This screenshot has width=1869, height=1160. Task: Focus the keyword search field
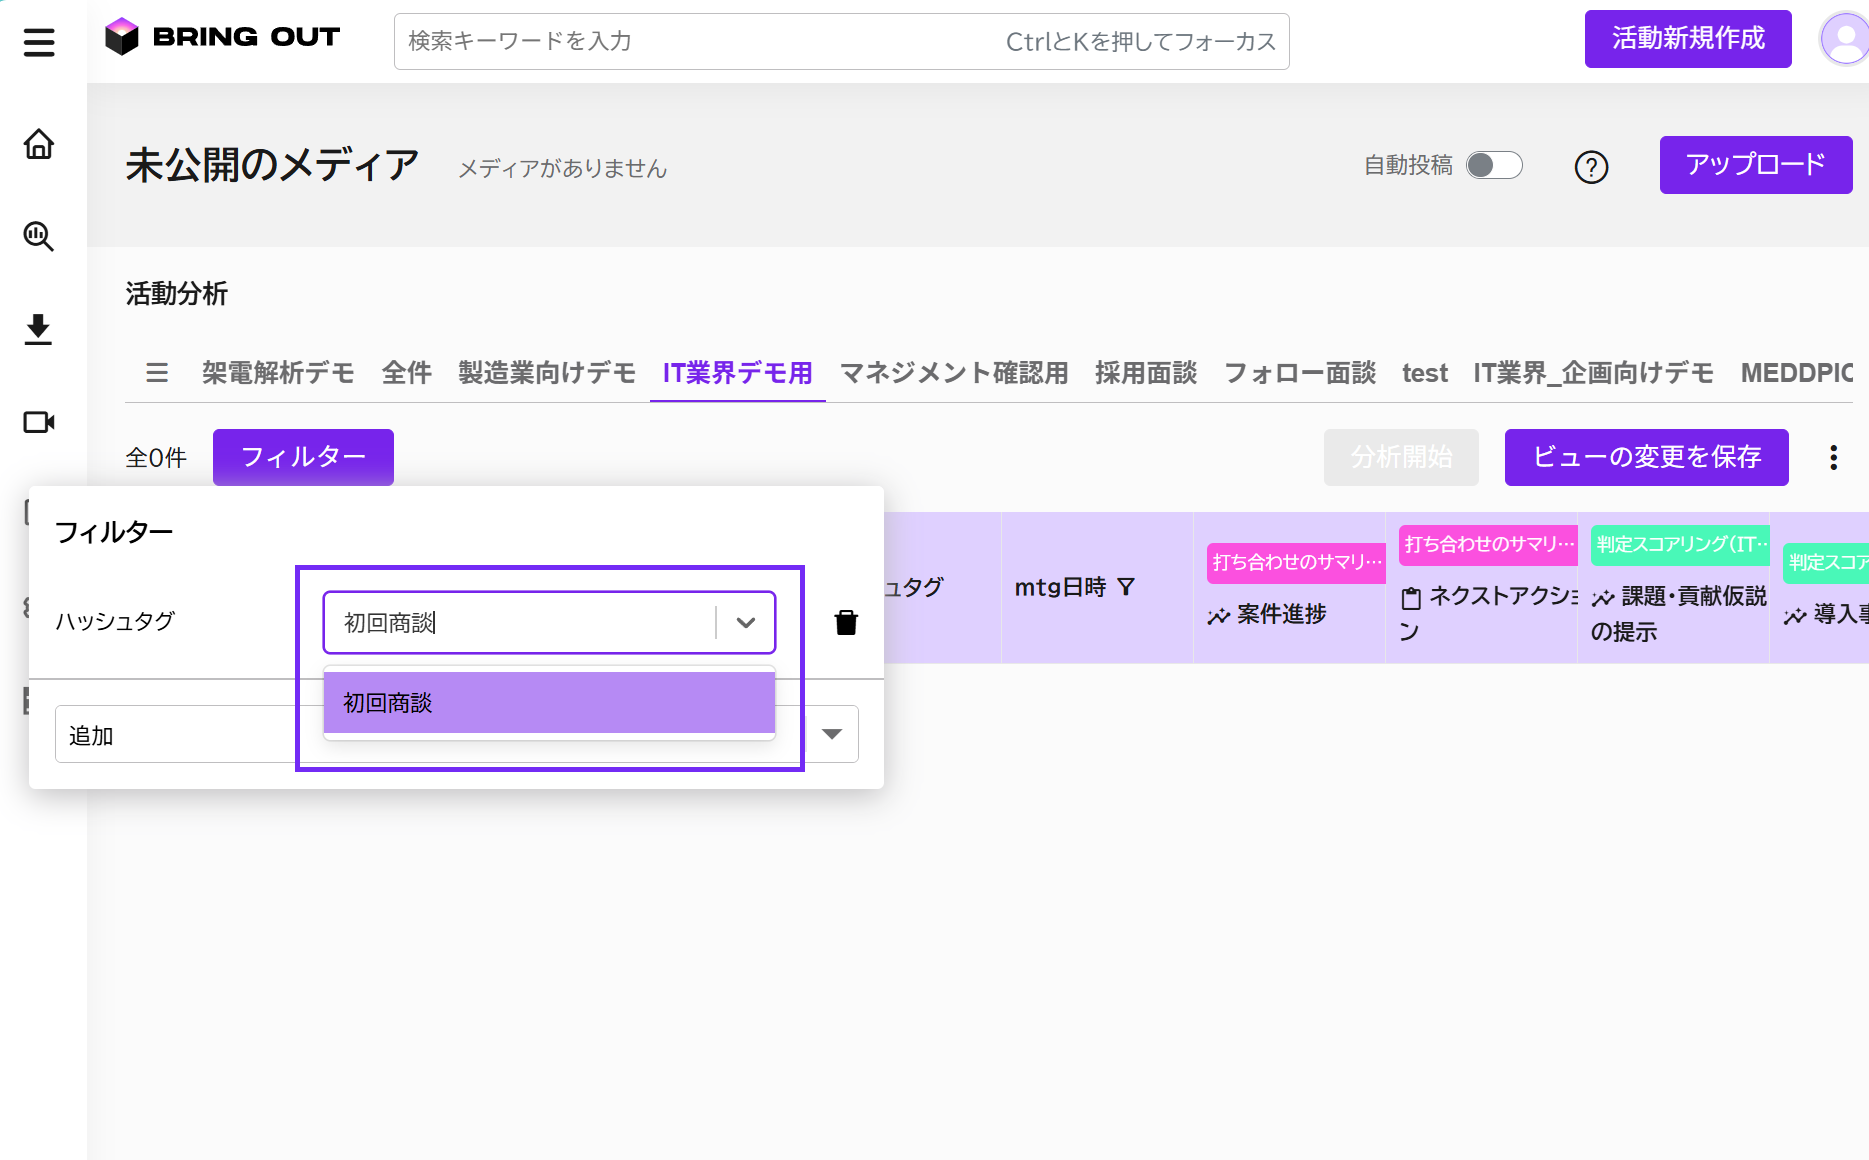[x=700, y=41]
